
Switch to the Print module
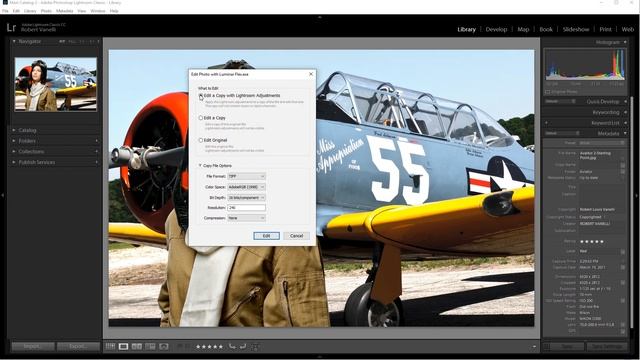(605, 29)
